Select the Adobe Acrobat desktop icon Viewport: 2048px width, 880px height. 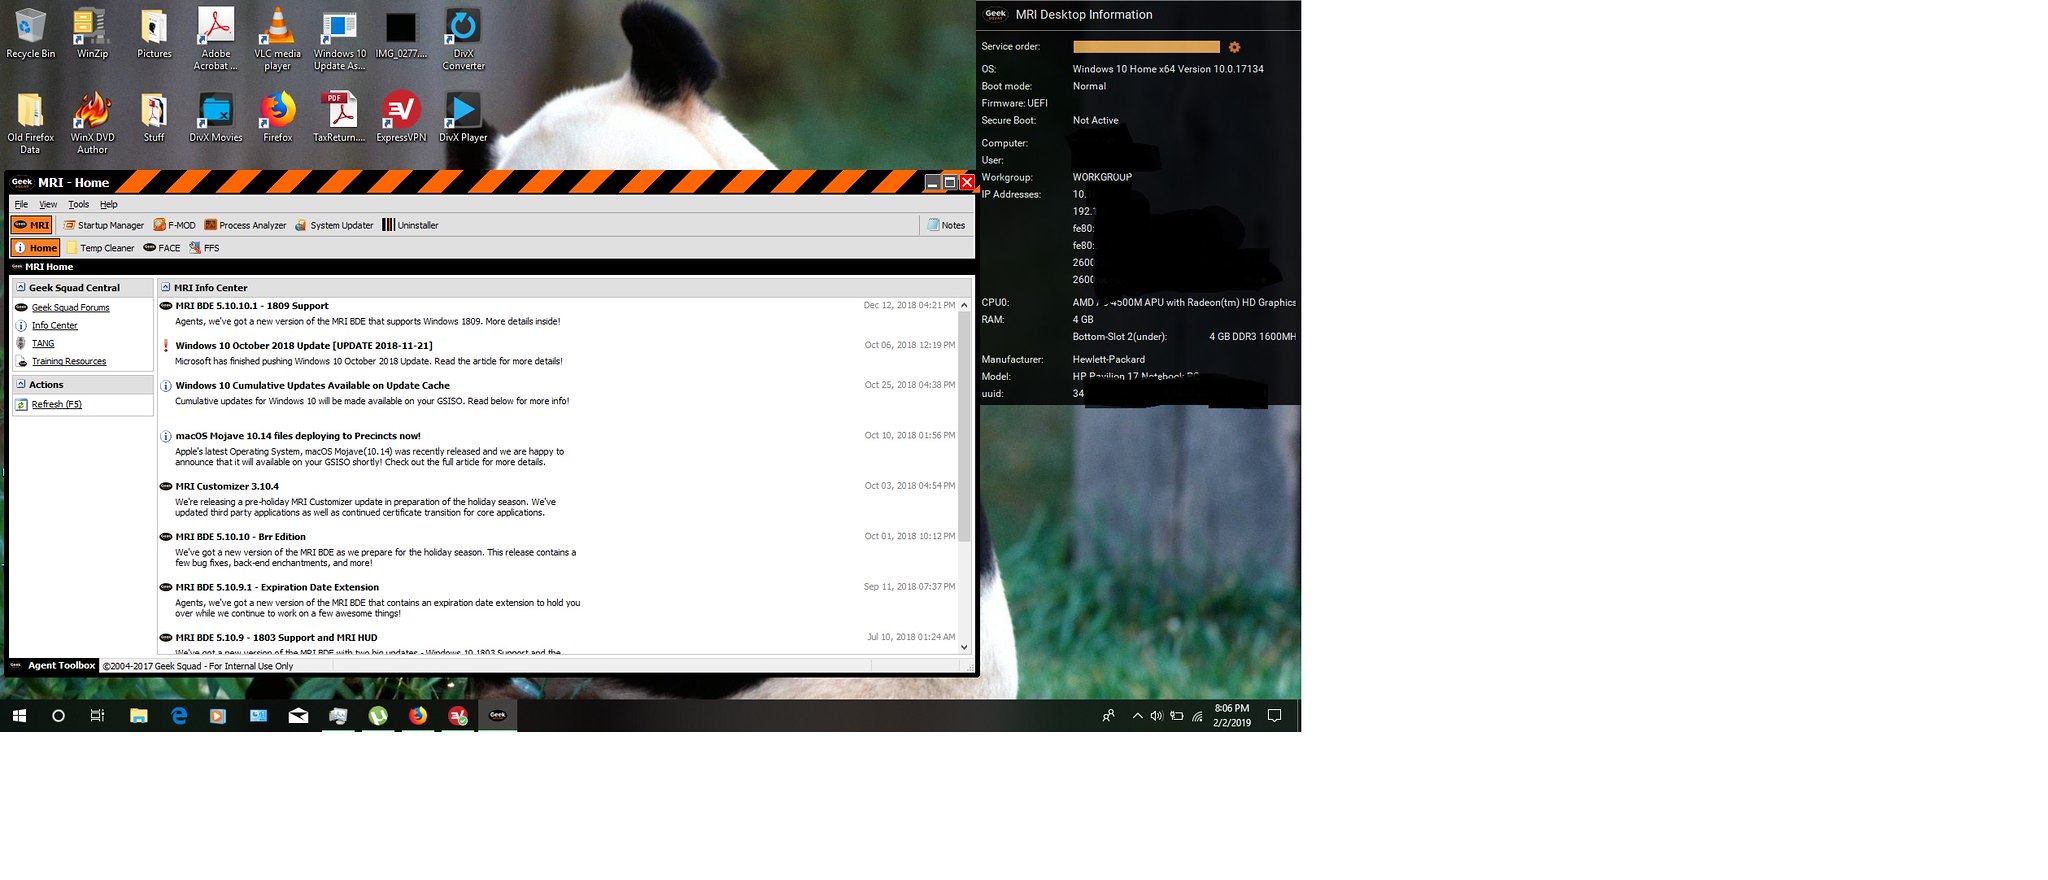coord(216,39)
